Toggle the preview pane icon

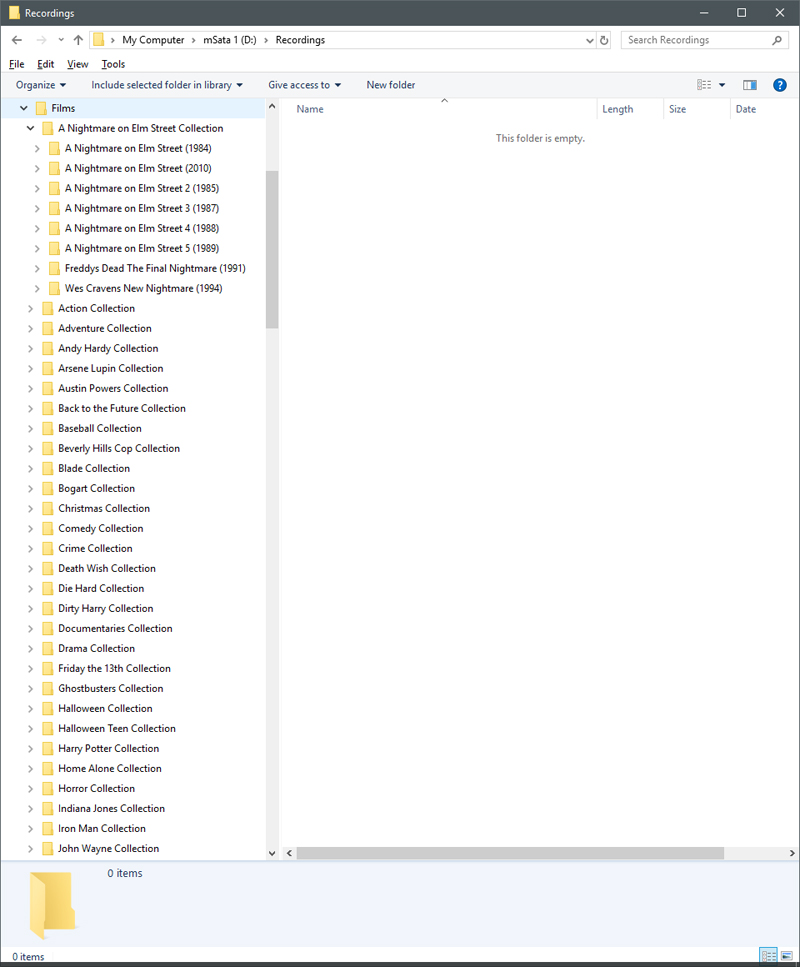pos(749,85)
